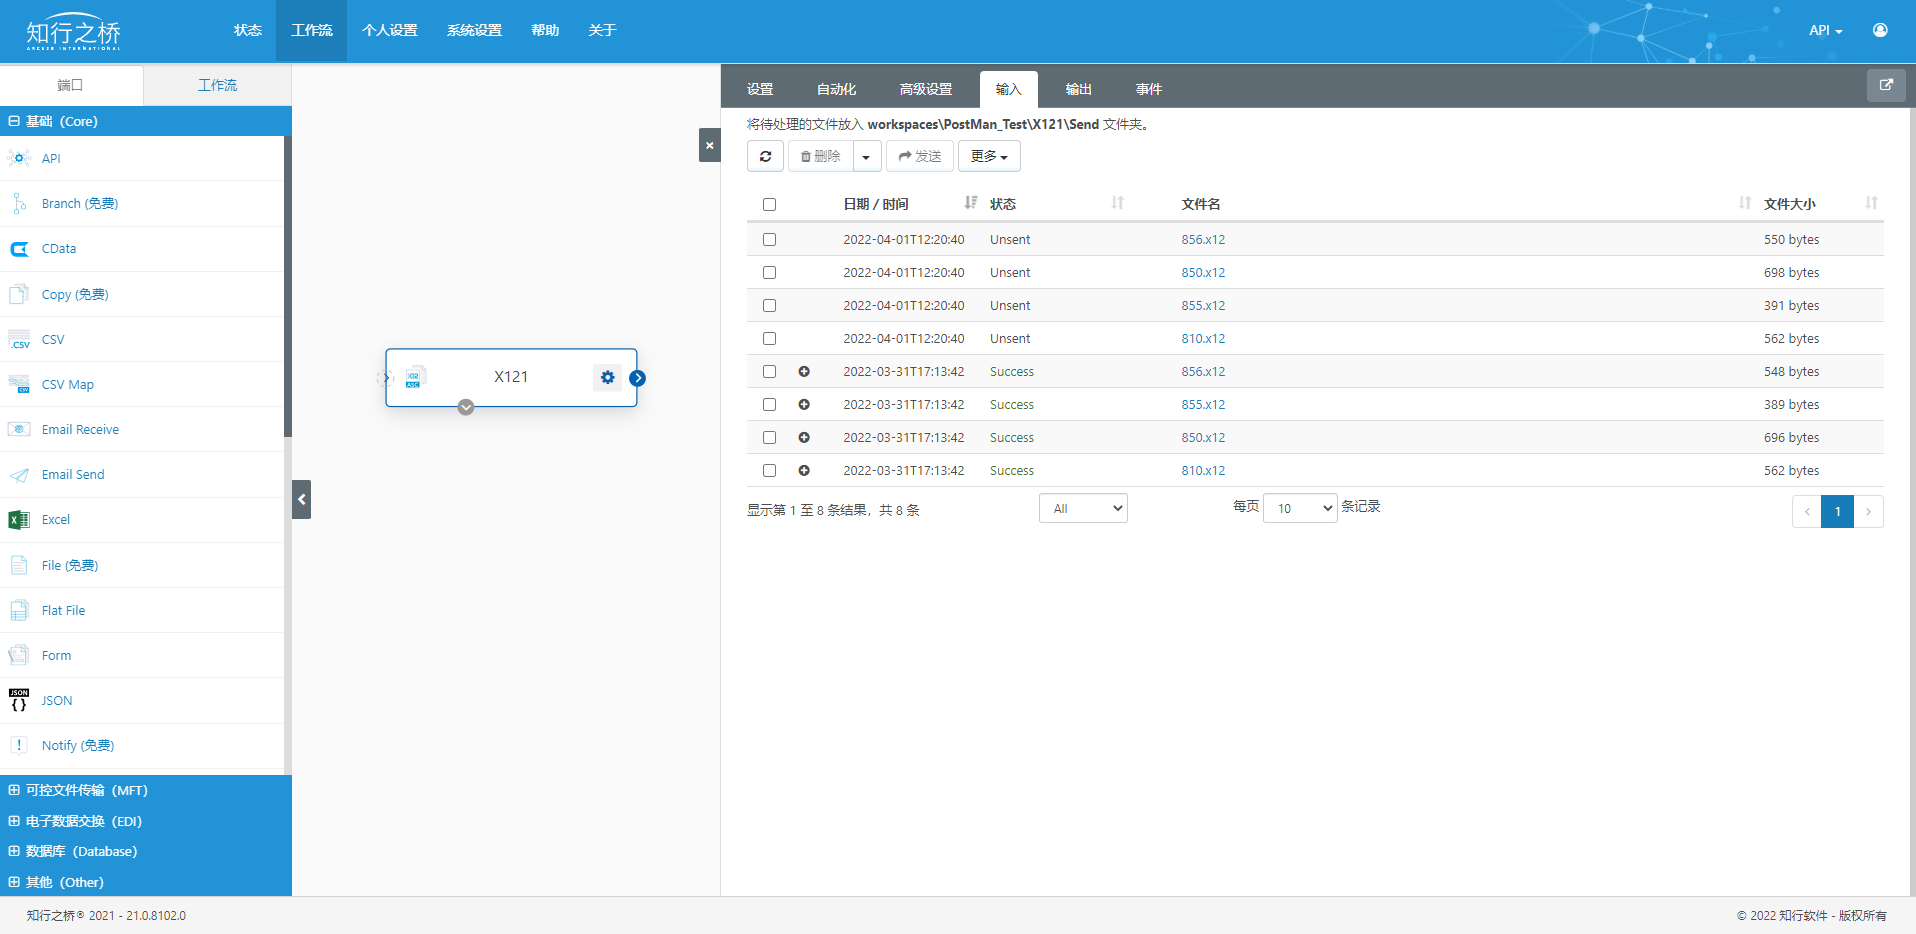Expand details for Success row 855.x12
Image resolution: width=1916 pixels, height=934 pixels.
tap(804, 405)
